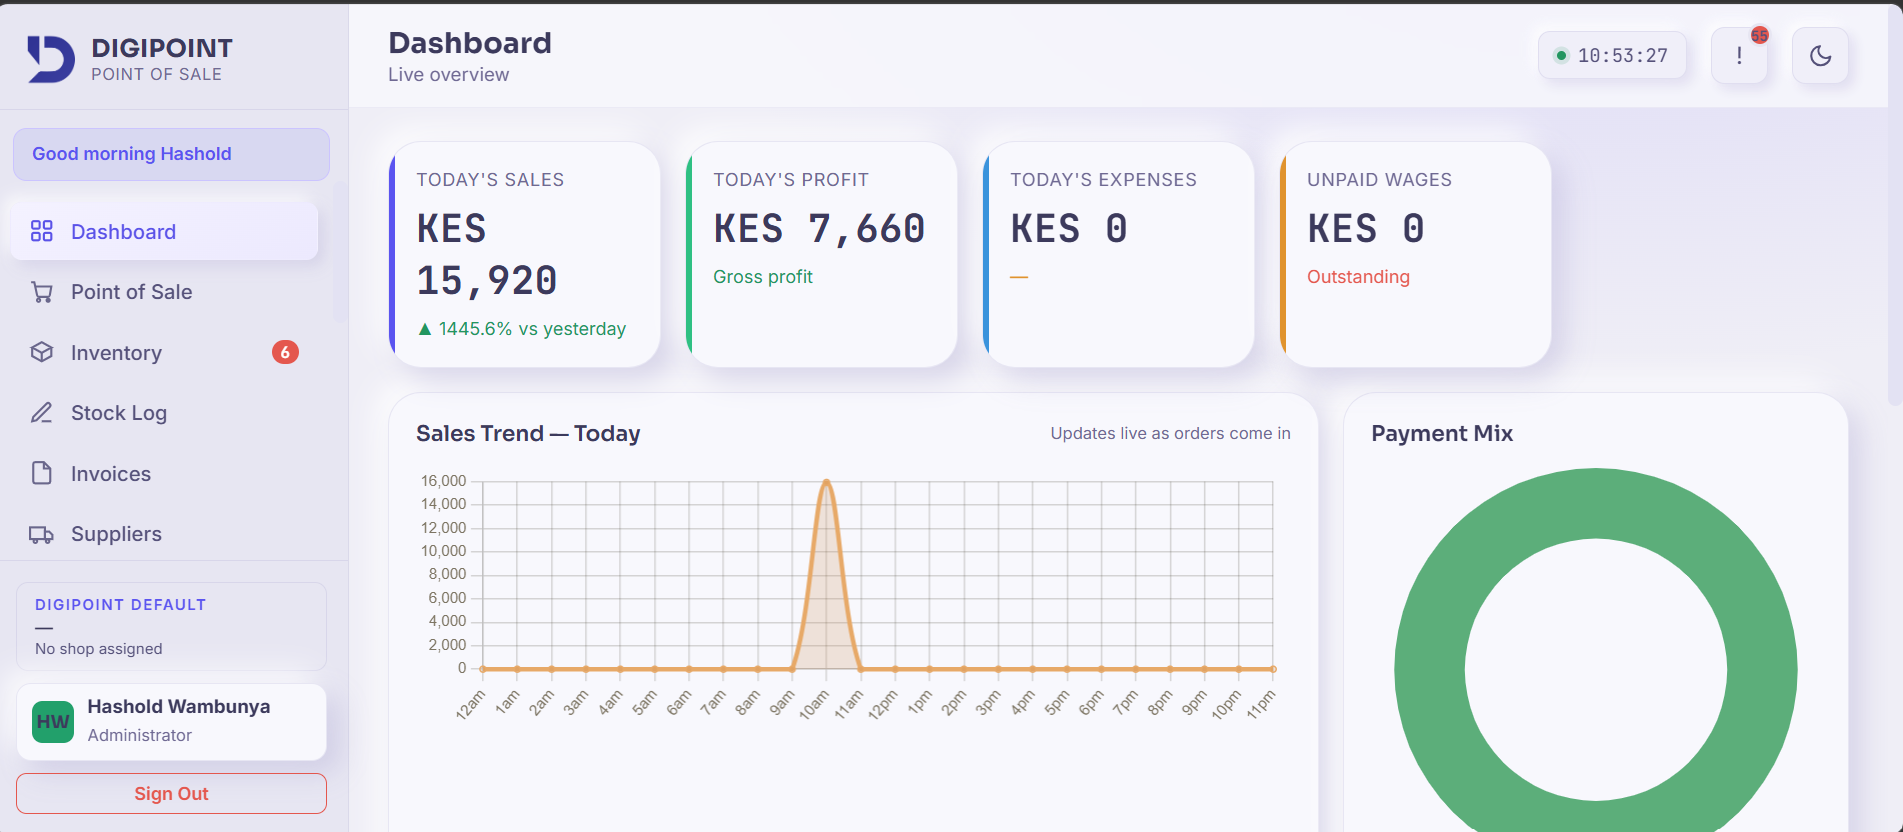The image size is (1903, 832).
Task: Click the HW user avatar
Action: [x=53, y=722]
